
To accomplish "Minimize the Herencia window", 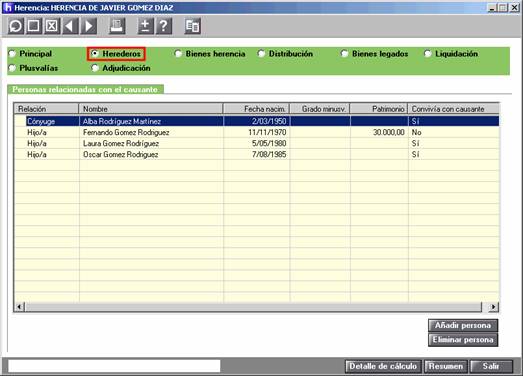I will 492,7.
